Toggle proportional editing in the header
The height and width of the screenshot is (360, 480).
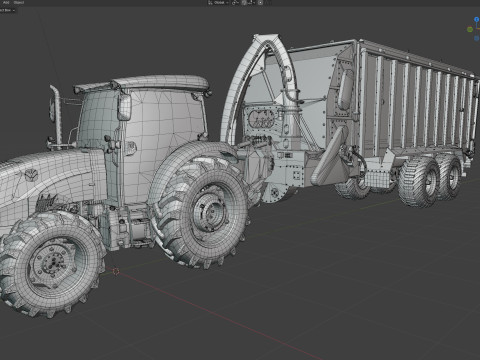coord(260,2)
